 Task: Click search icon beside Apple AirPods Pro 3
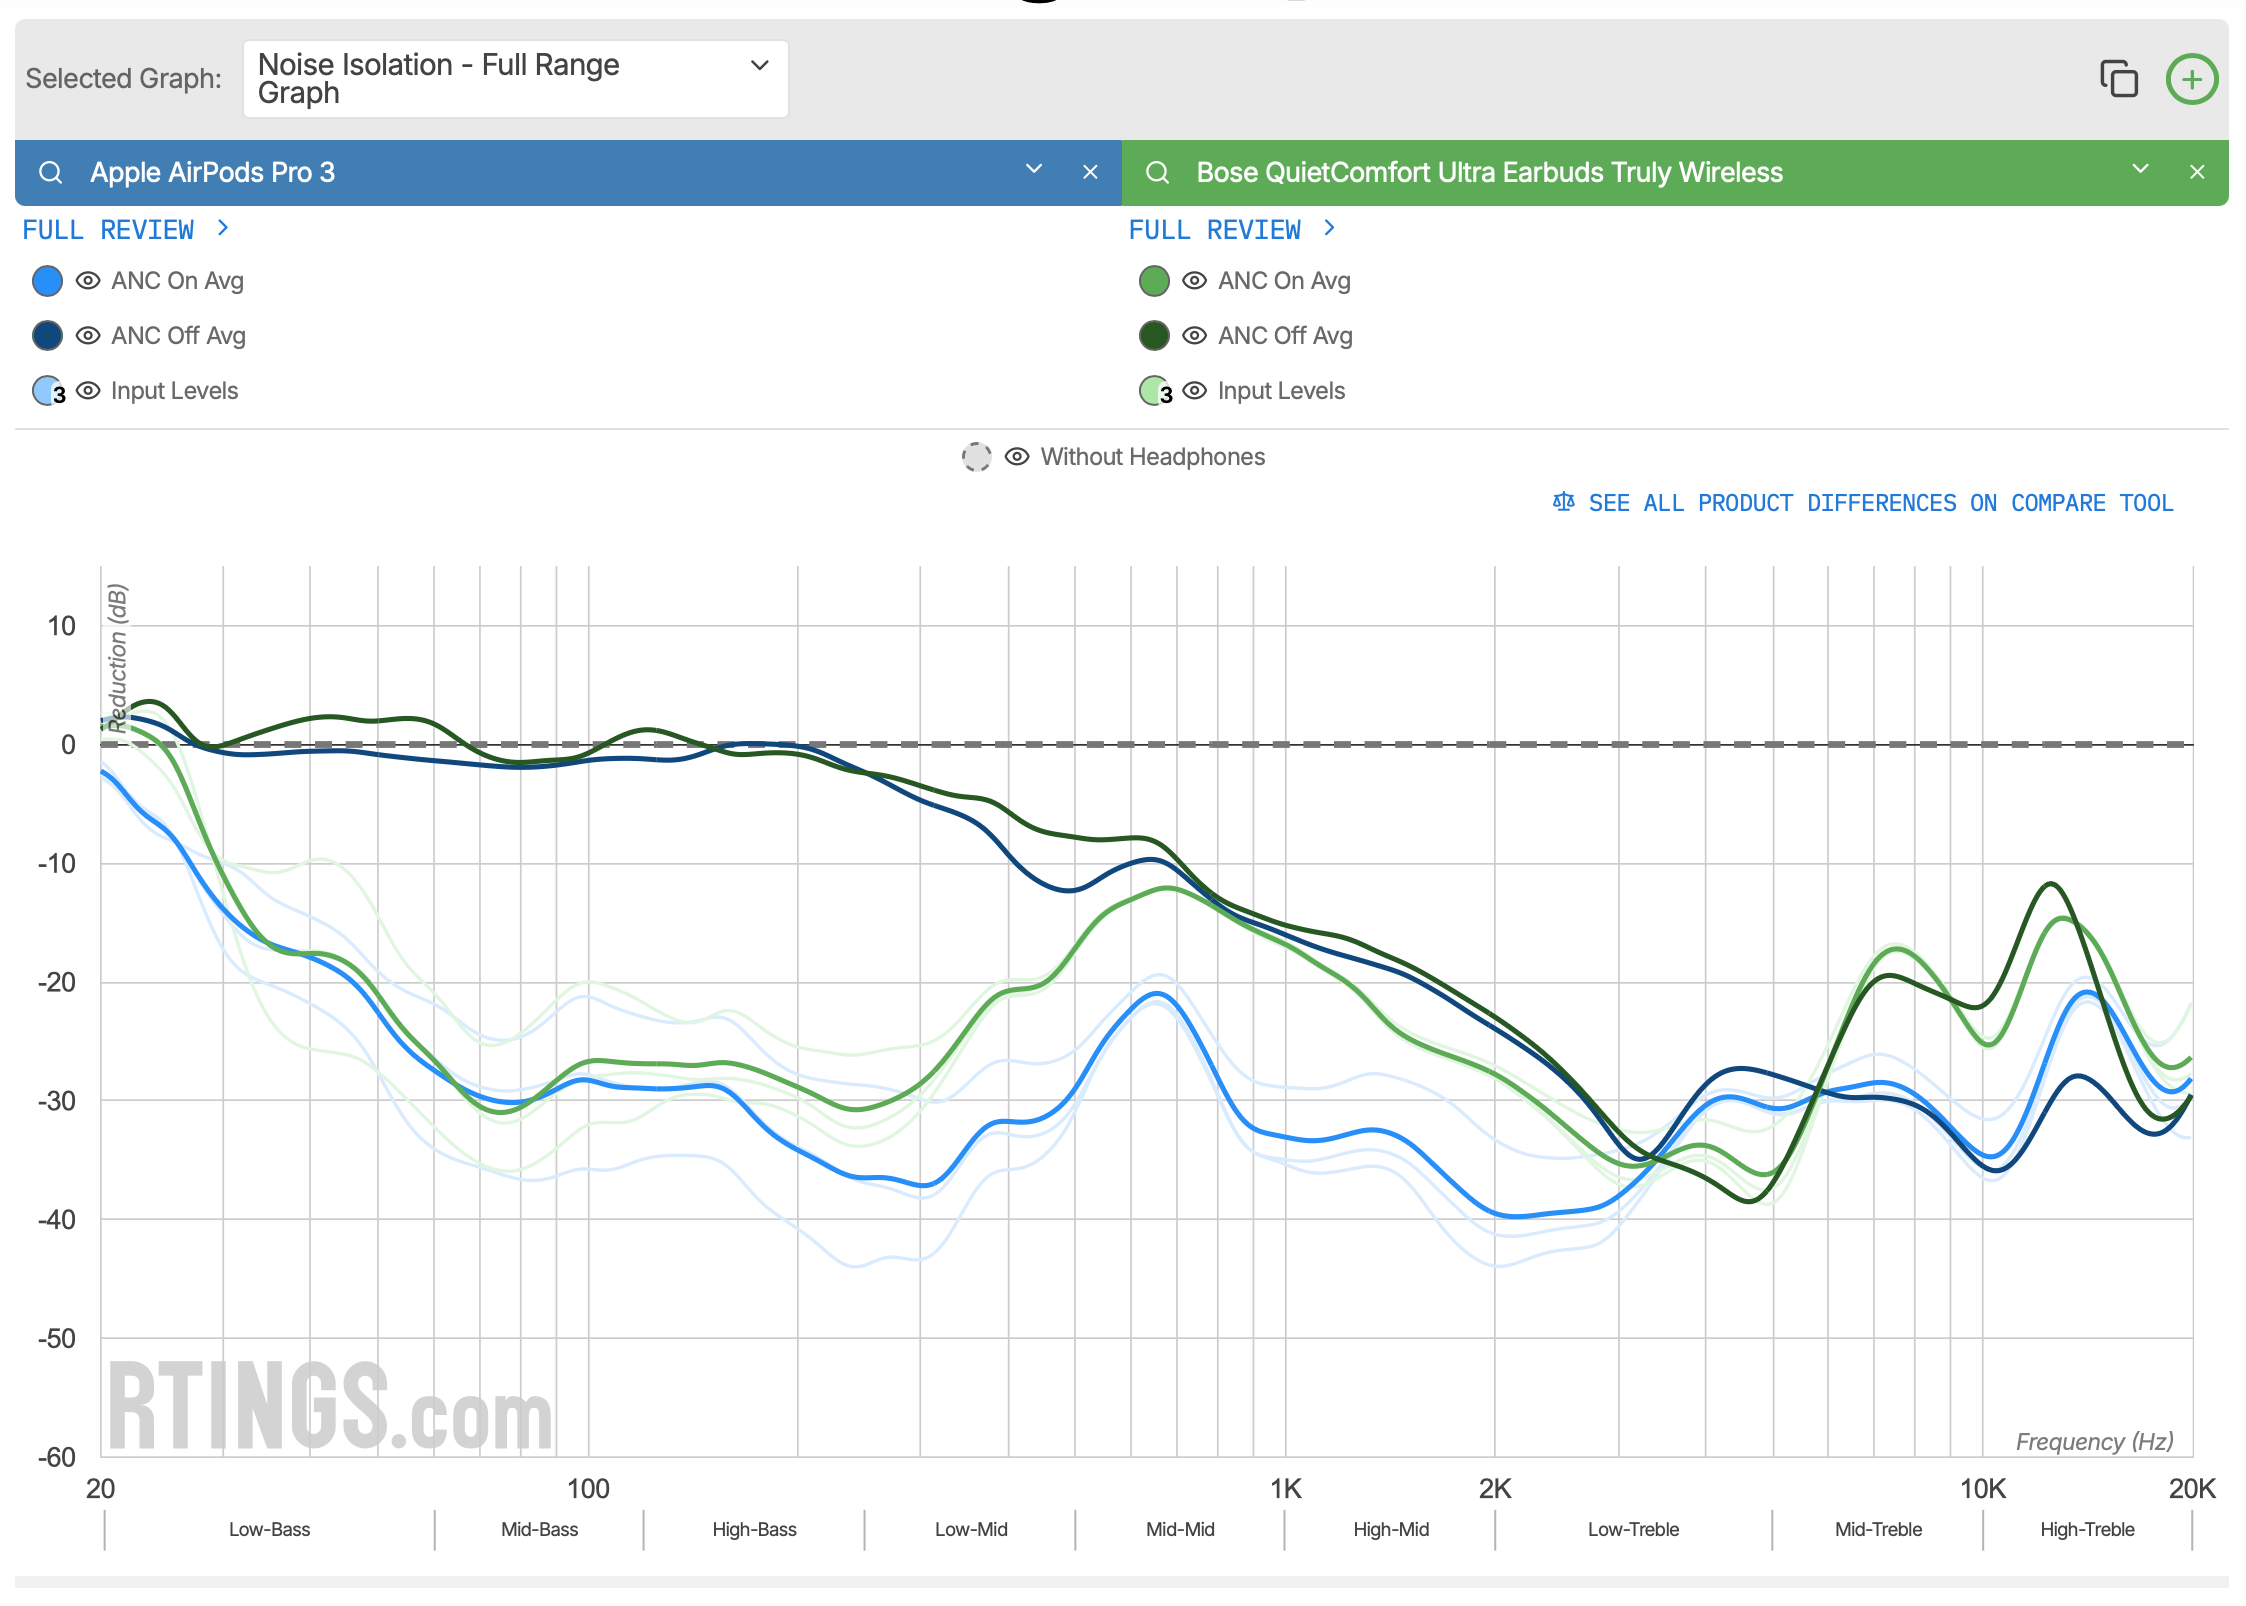pos(50,173)
